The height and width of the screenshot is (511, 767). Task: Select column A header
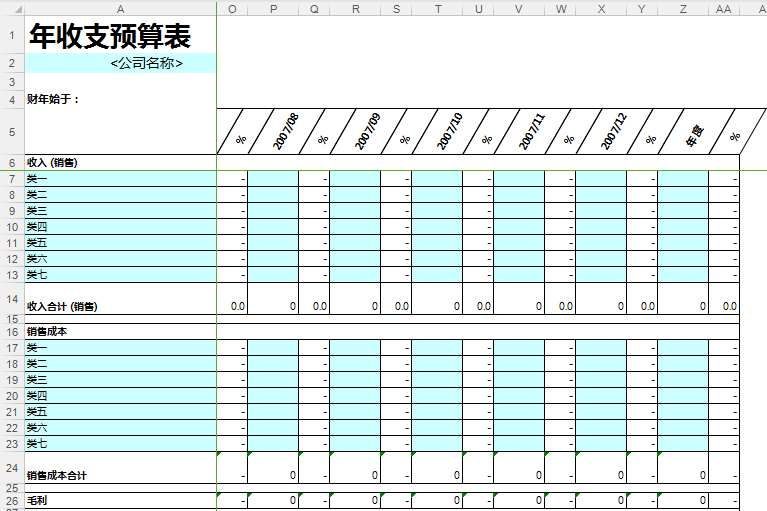point(120,8)
